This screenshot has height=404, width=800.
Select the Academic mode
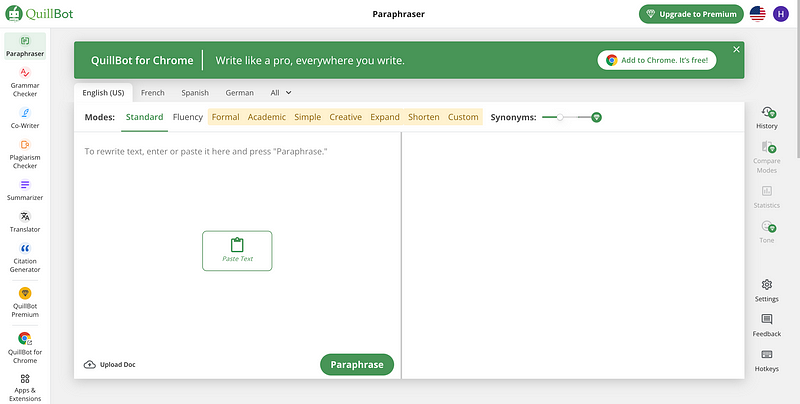point(267,117)
